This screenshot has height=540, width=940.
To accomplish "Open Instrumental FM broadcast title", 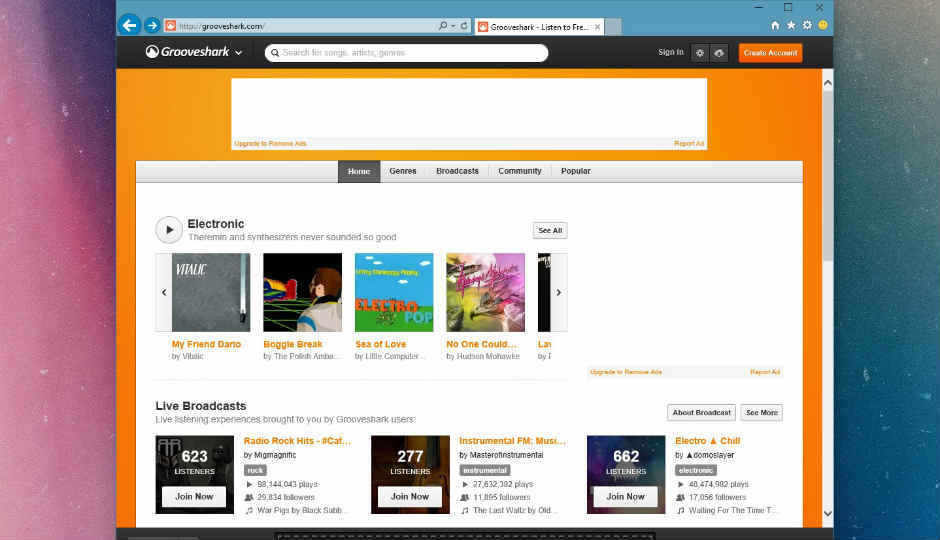I will tap(513, 441).
